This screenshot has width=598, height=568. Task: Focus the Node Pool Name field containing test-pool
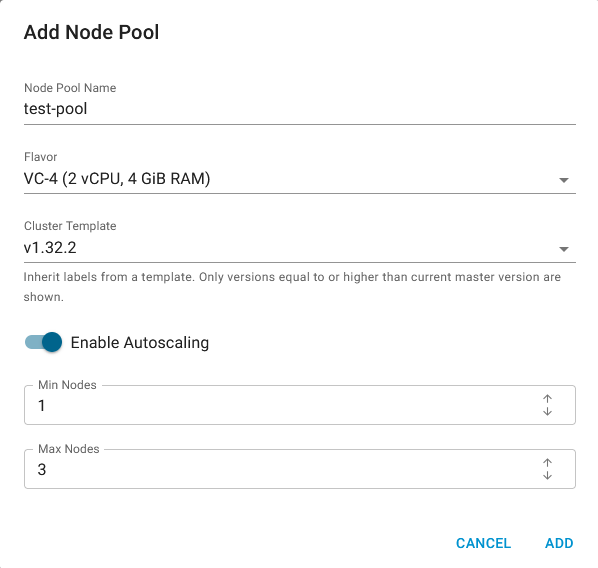pos(299,109)
